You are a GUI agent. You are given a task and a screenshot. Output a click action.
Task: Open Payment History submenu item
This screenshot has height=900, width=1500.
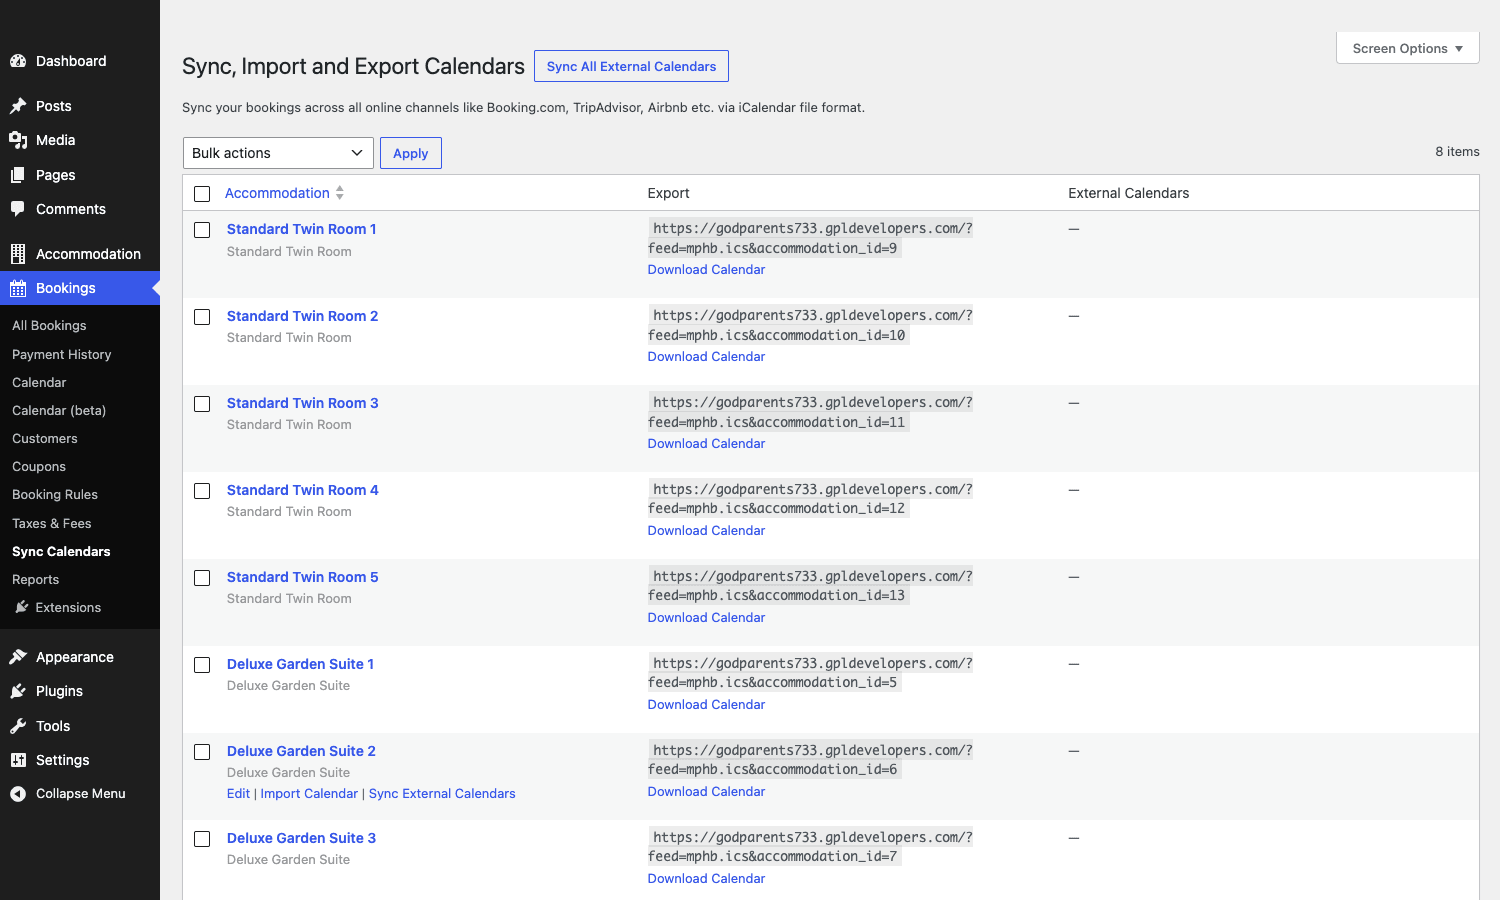[x=62, y=354]
